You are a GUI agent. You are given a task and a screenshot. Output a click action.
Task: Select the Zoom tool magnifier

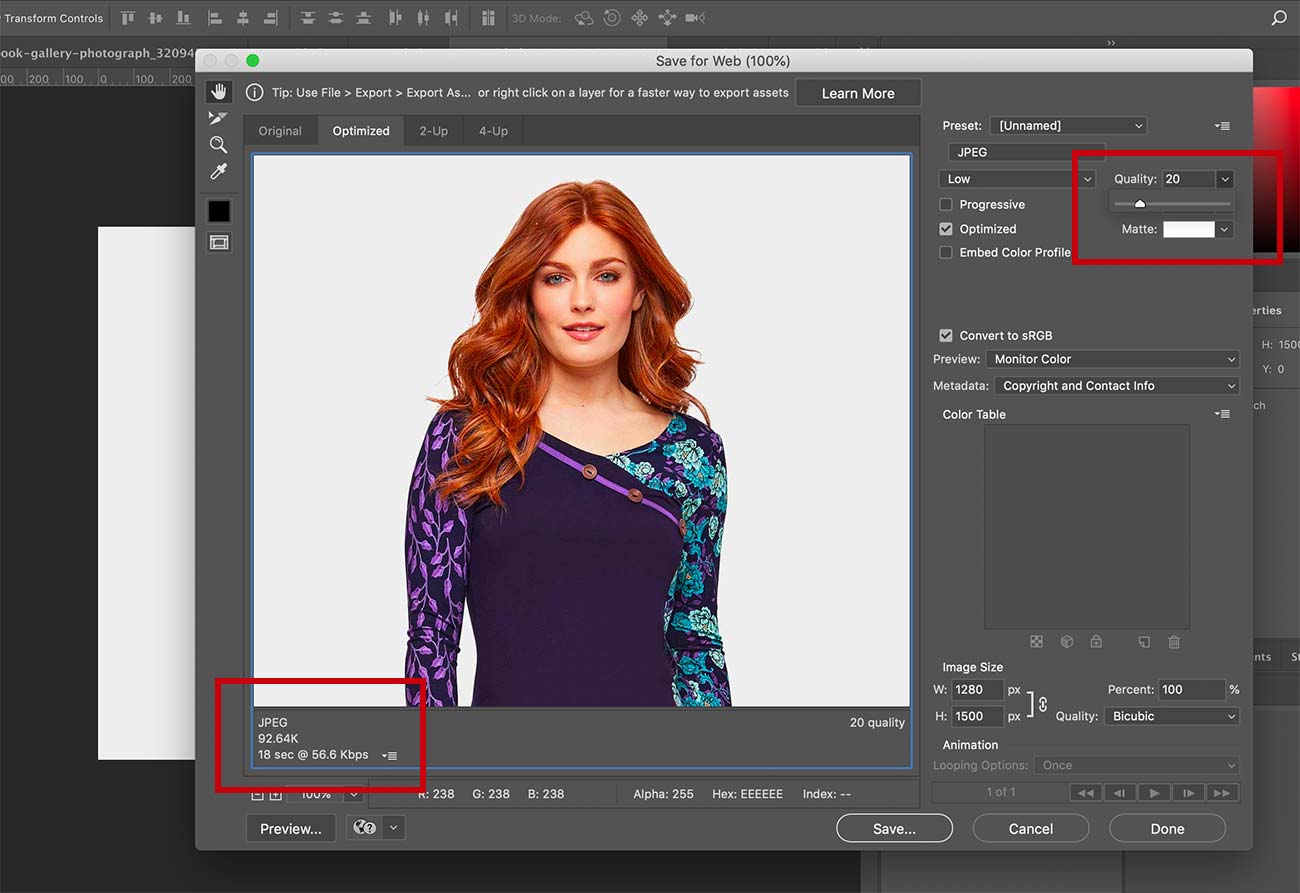218,145
